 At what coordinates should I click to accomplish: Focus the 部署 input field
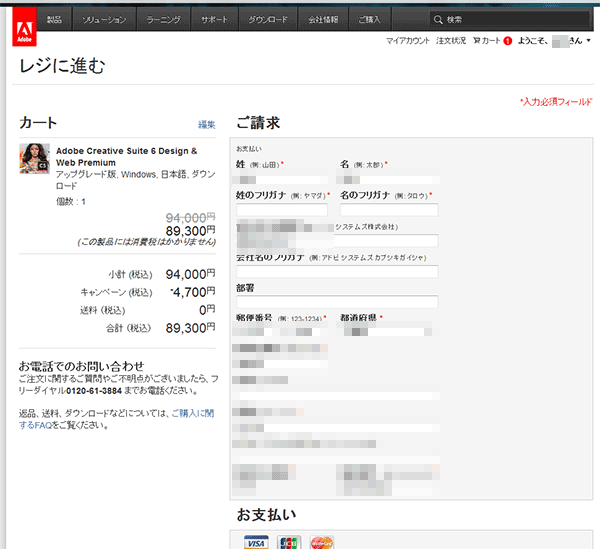337,302
